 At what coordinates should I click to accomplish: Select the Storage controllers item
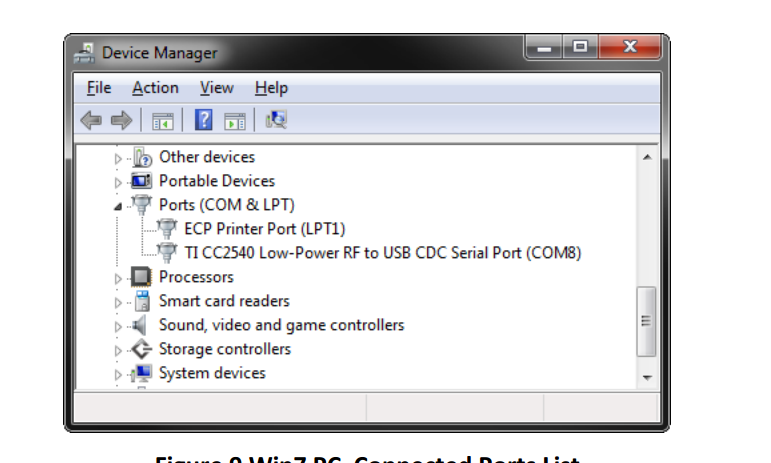click(225, 349)
